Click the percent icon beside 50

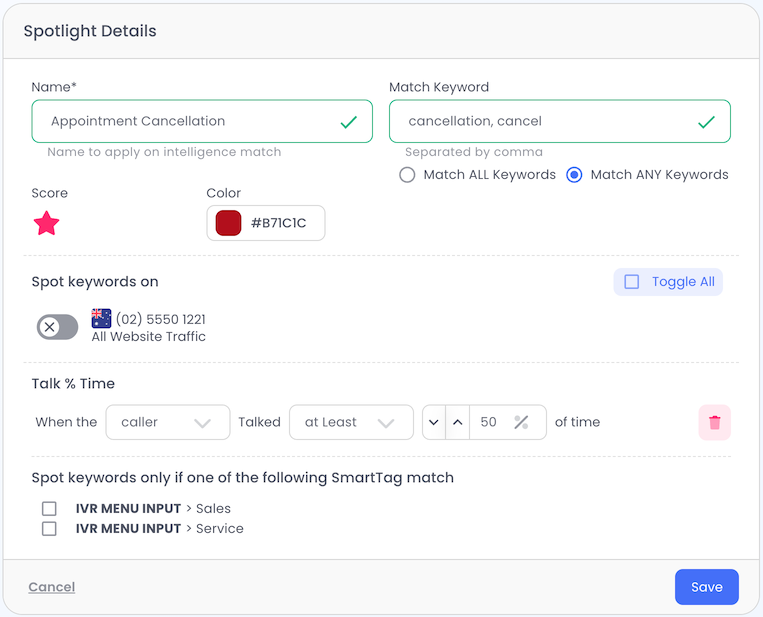521,422
